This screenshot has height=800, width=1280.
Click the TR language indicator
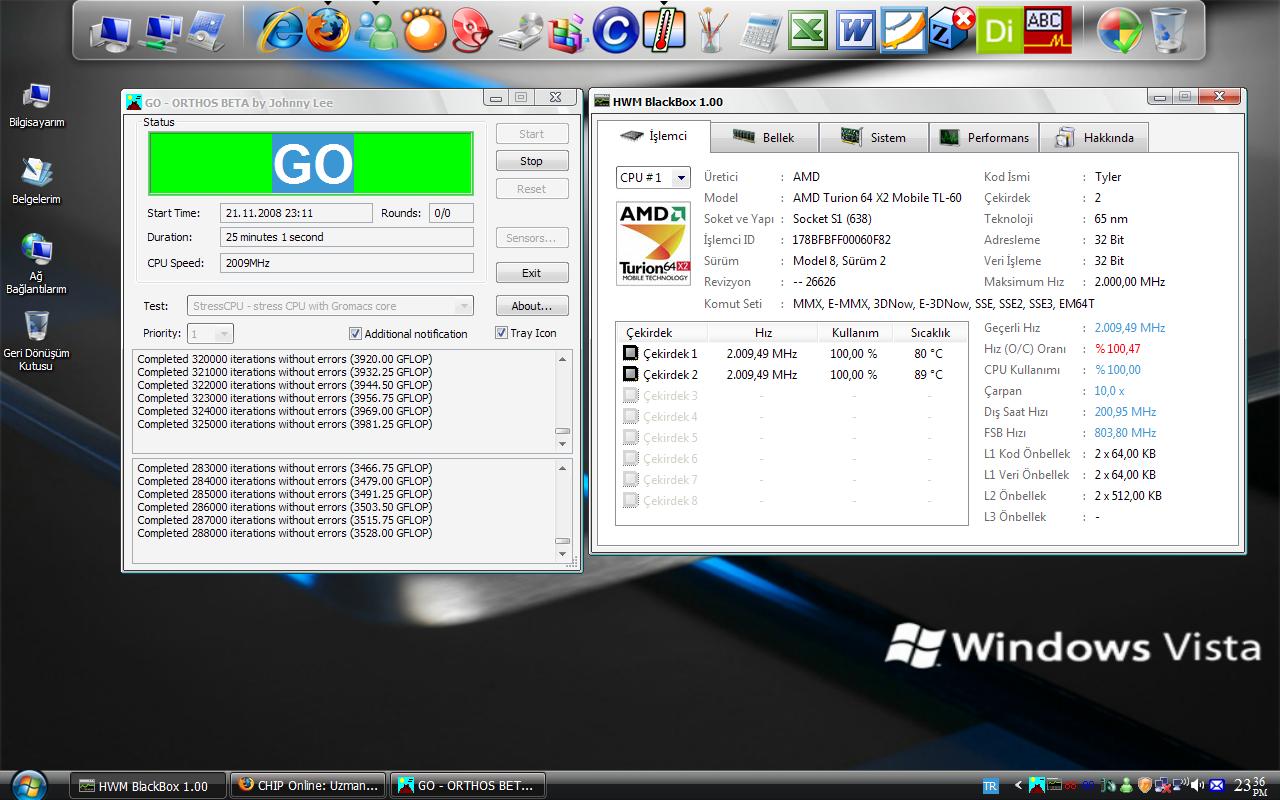pos(991,785)
